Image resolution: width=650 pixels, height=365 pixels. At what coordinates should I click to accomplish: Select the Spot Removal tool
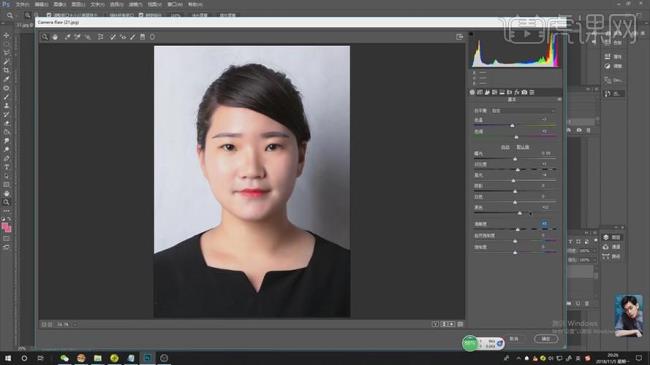click(x=112, y=37)
